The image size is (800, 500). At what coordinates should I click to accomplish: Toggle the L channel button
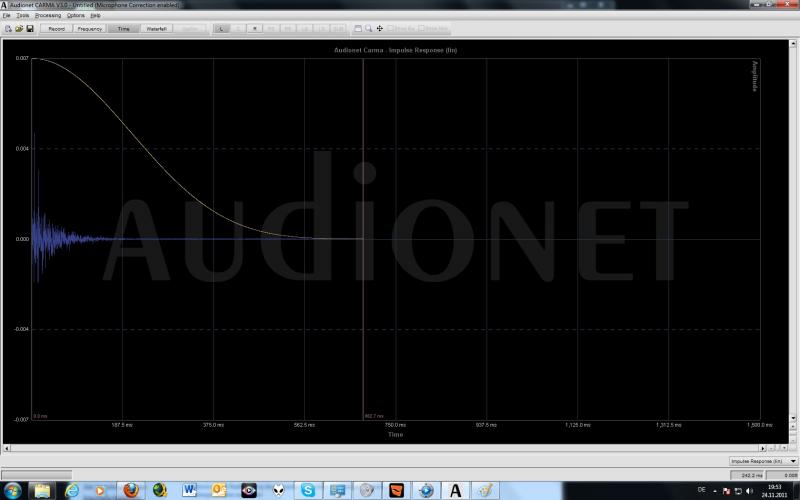click(222, 29)
